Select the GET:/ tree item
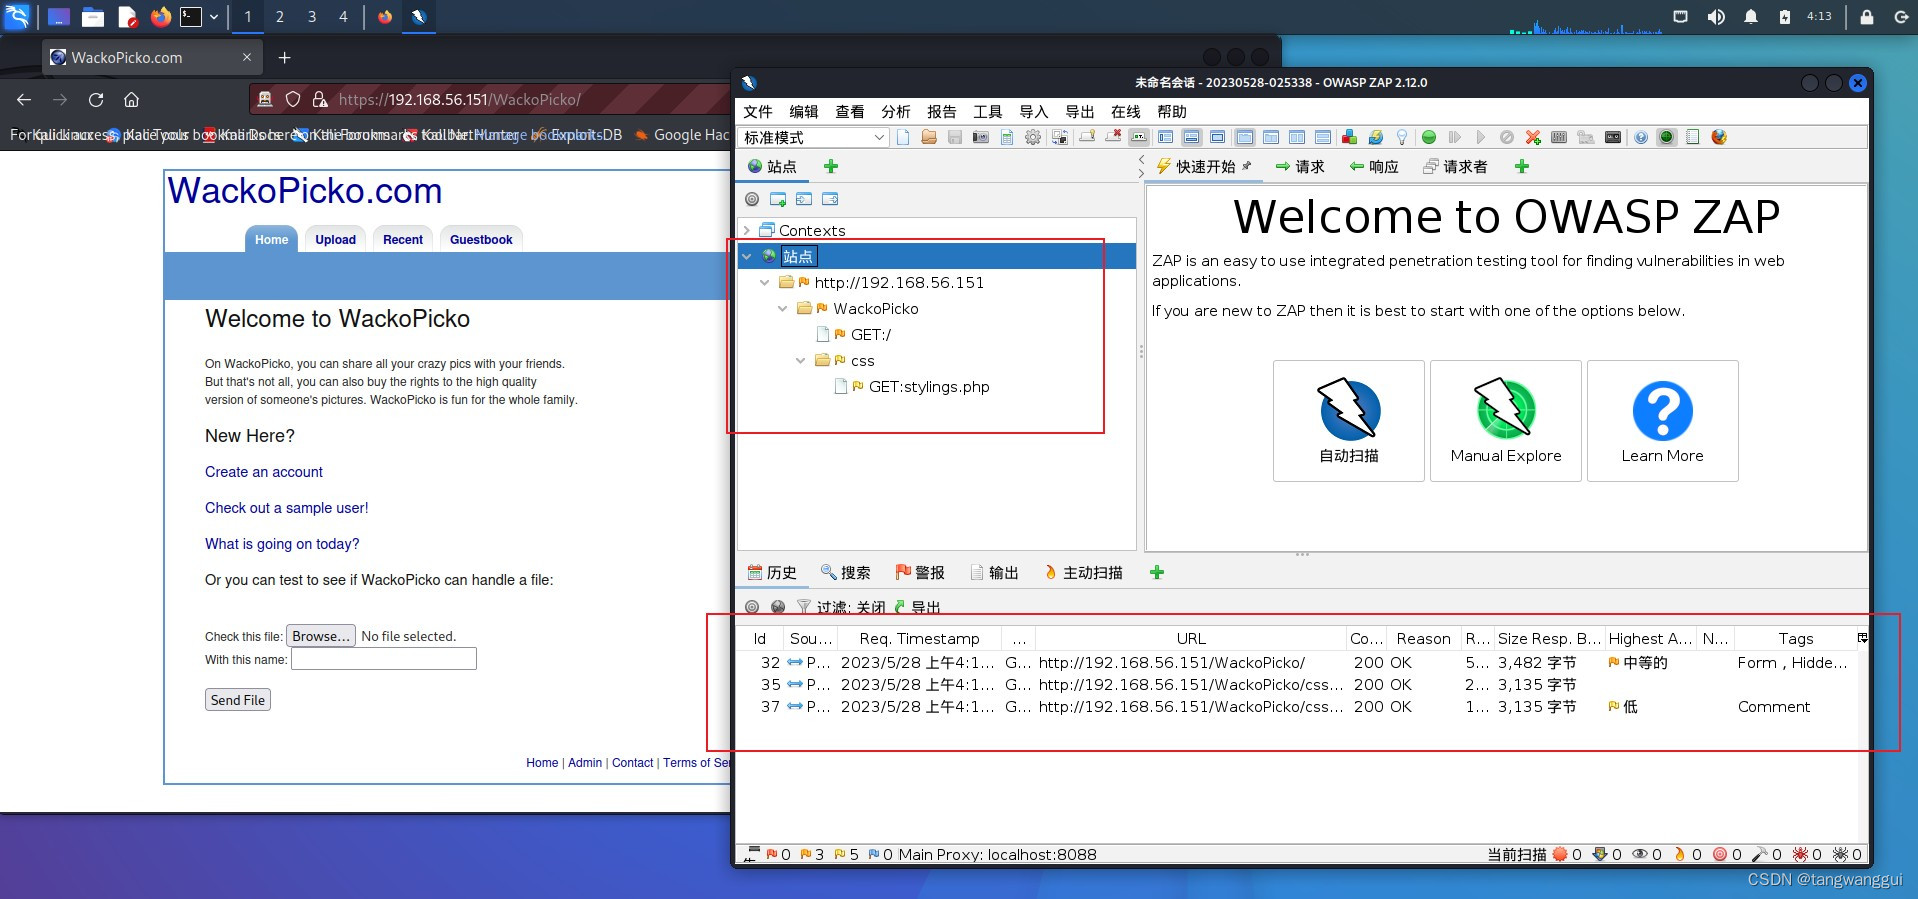 pyautogui.click(x=870, y=335)
